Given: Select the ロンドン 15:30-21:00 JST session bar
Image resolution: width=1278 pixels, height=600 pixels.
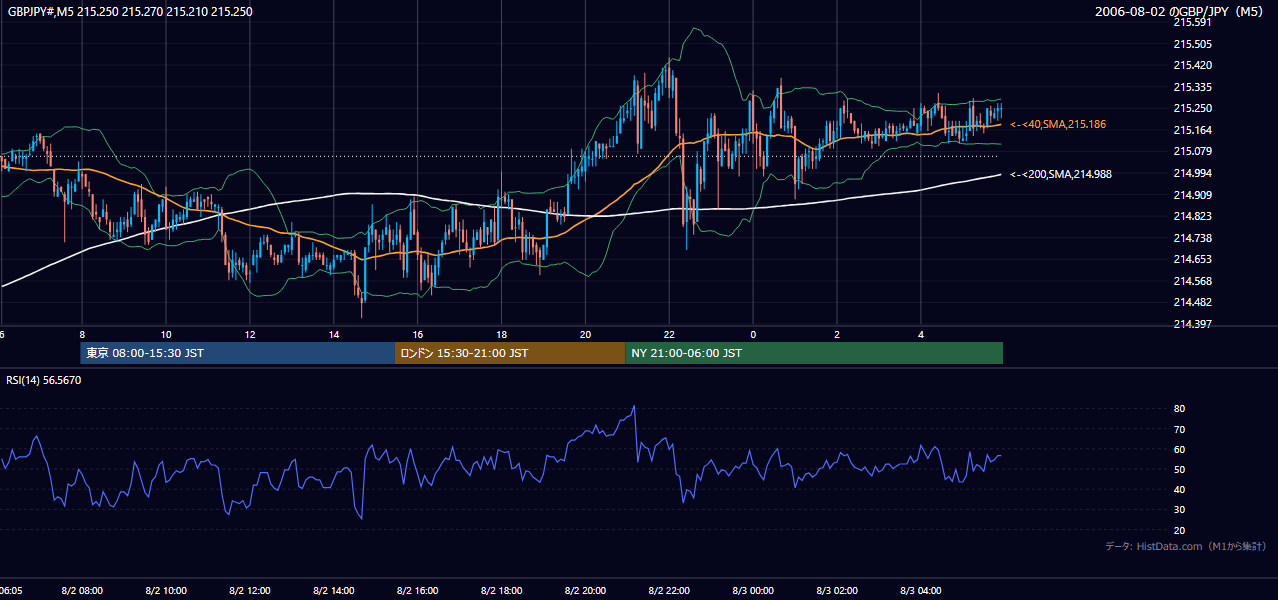Looking at the screenshot, I should (x=510, y=353).
